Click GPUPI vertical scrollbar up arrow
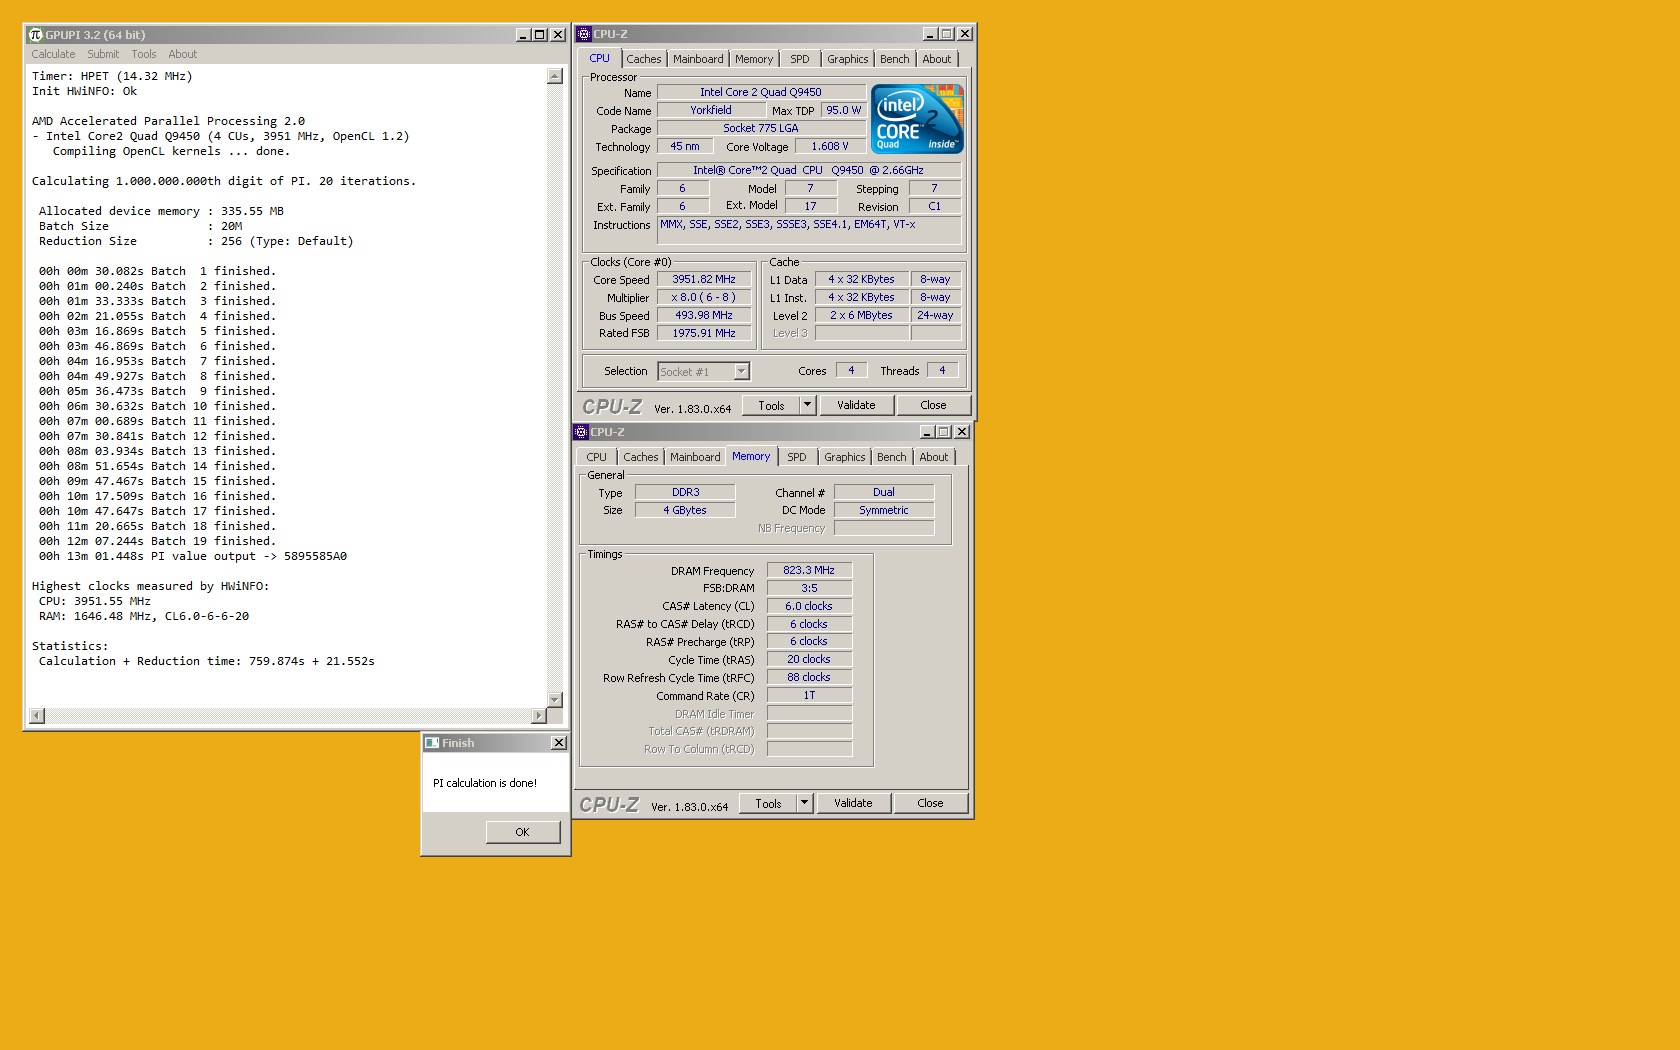 555,76
